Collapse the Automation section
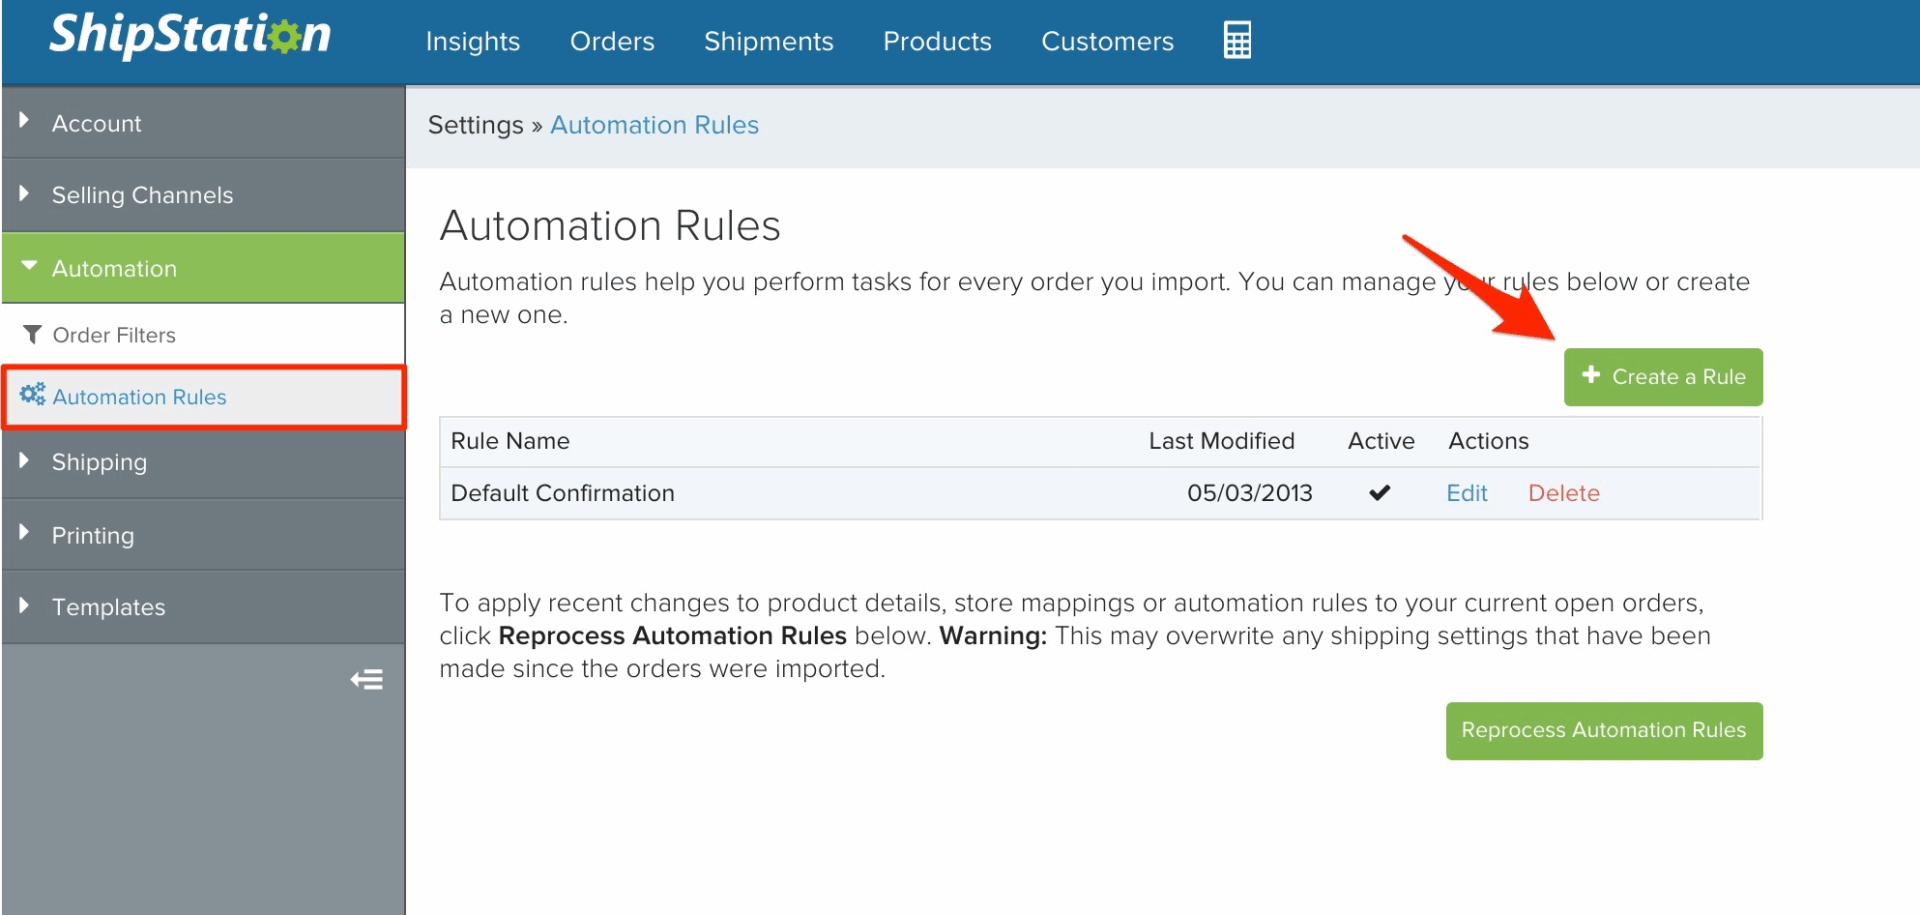The width and height of the screenshot is (1920, 915). 114,269
